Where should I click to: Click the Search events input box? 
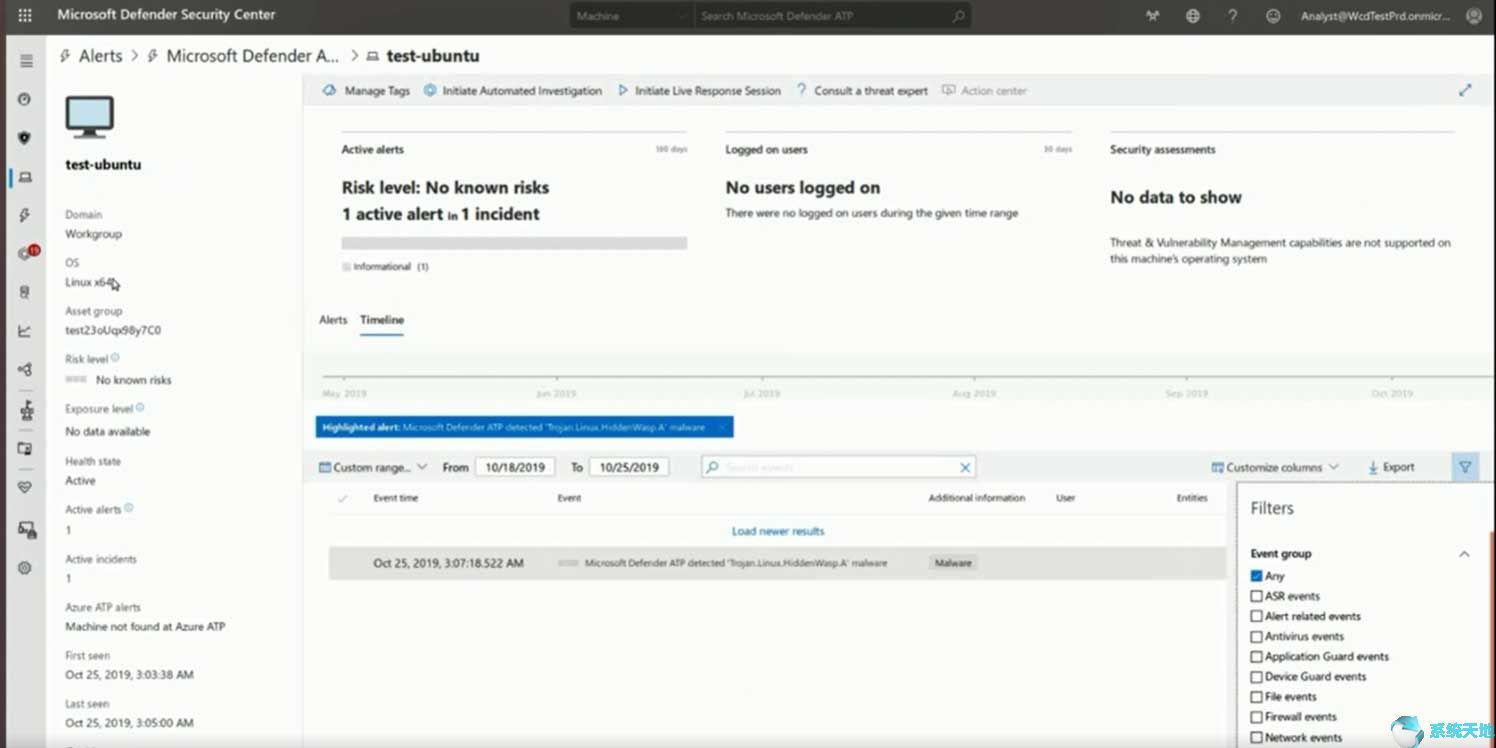click(838, 467)
